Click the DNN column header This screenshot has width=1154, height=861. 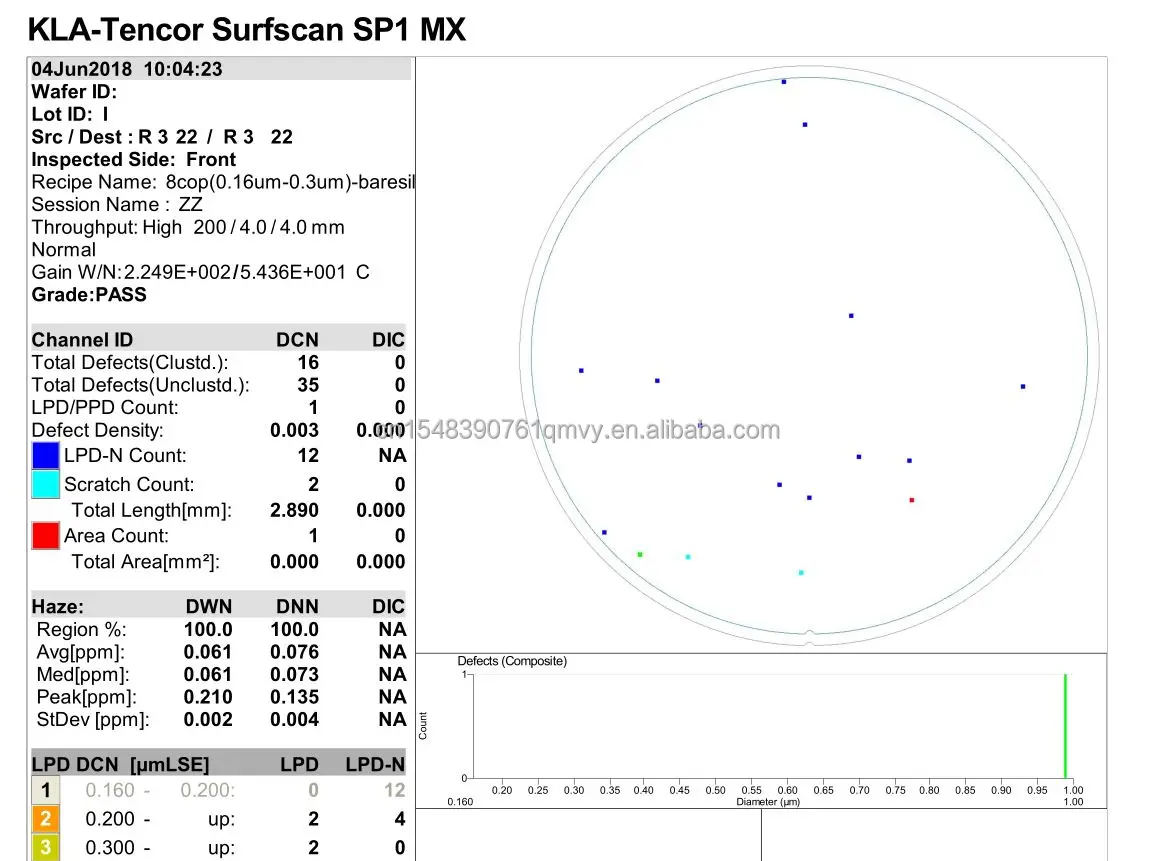(297, 606)
